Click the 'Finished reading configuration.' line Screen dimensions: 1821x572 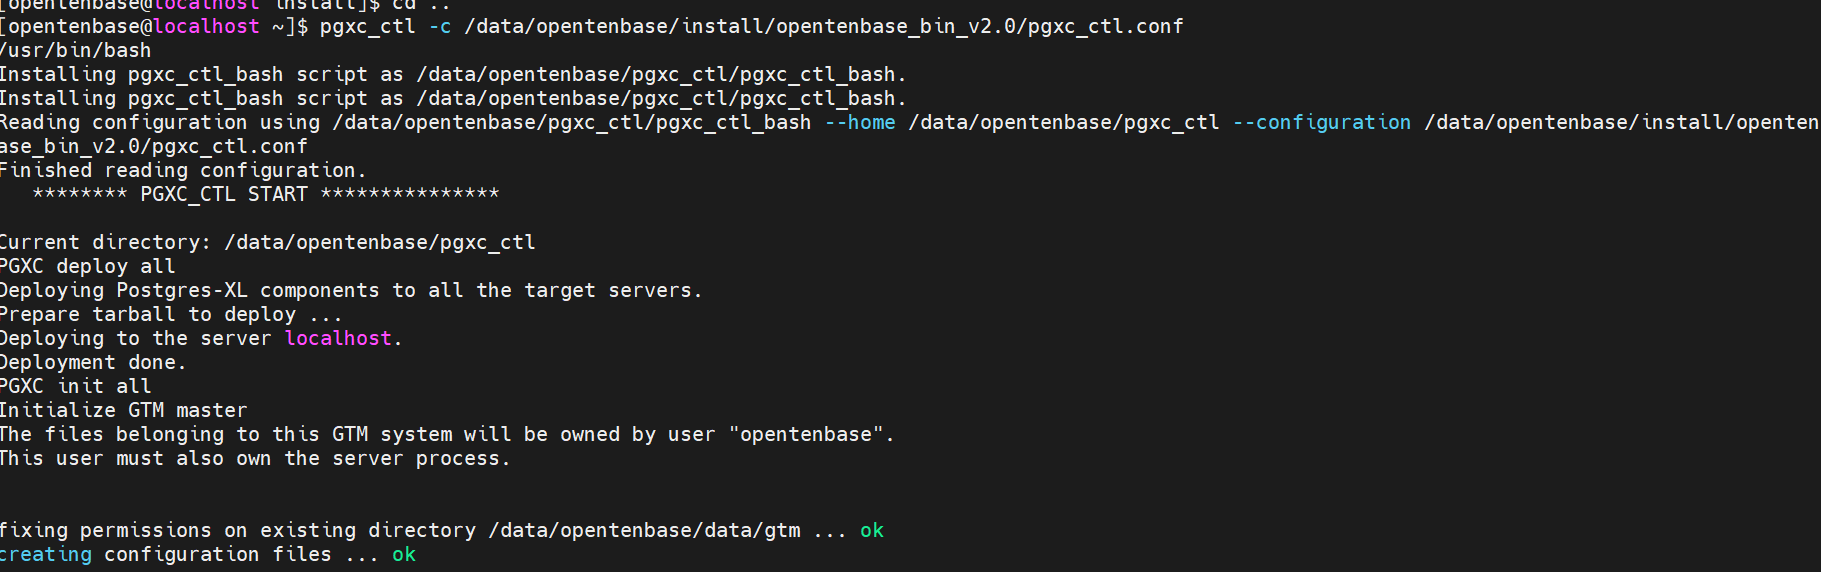click(x=183, y=170)
